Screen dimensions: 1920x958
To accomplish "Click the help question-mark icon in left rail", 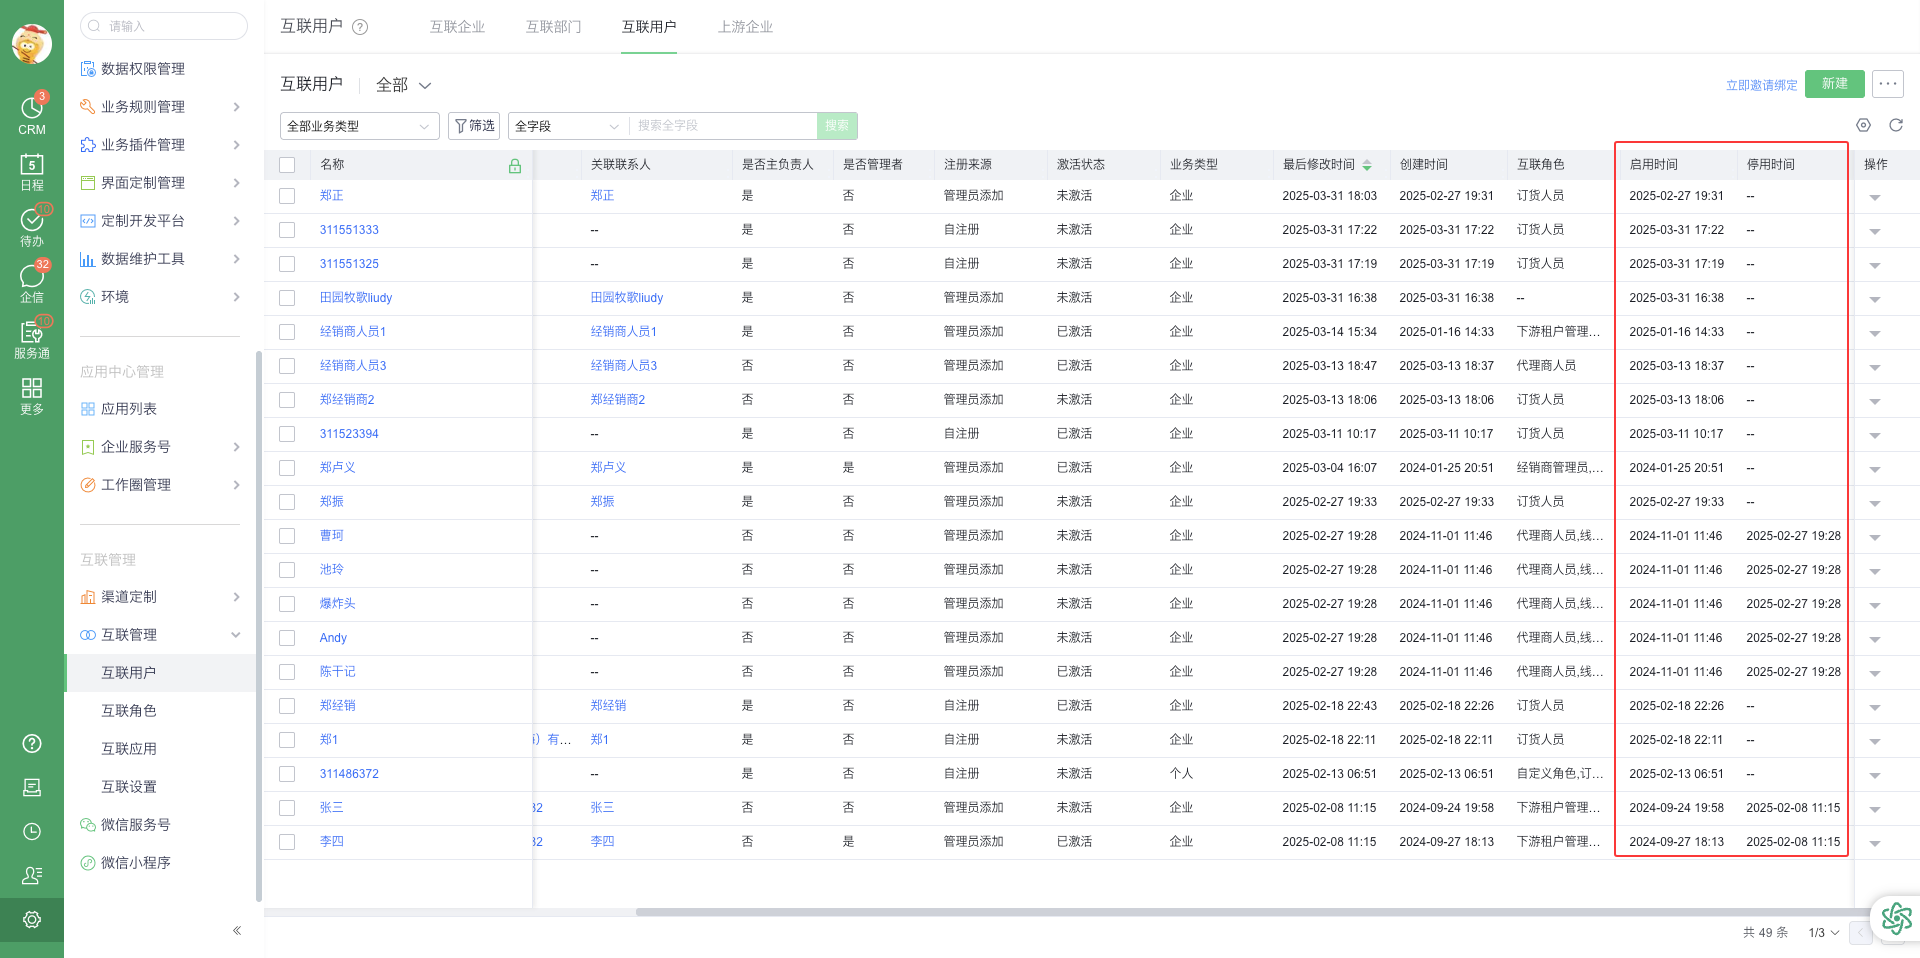I will tap(32, 743).
